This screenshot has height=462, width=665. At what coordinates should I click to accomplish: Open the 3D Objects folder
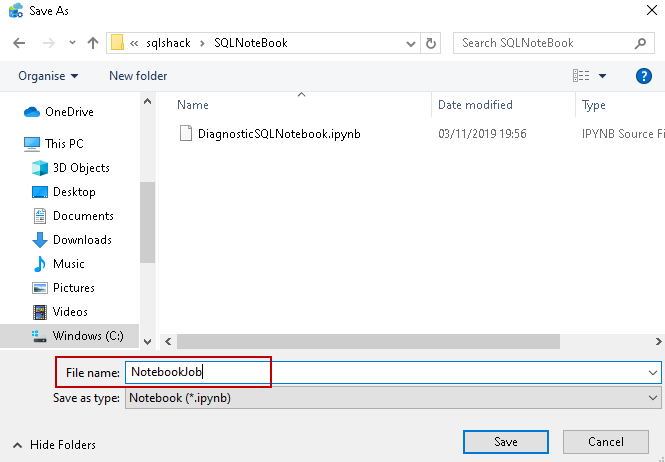point(81,168)
